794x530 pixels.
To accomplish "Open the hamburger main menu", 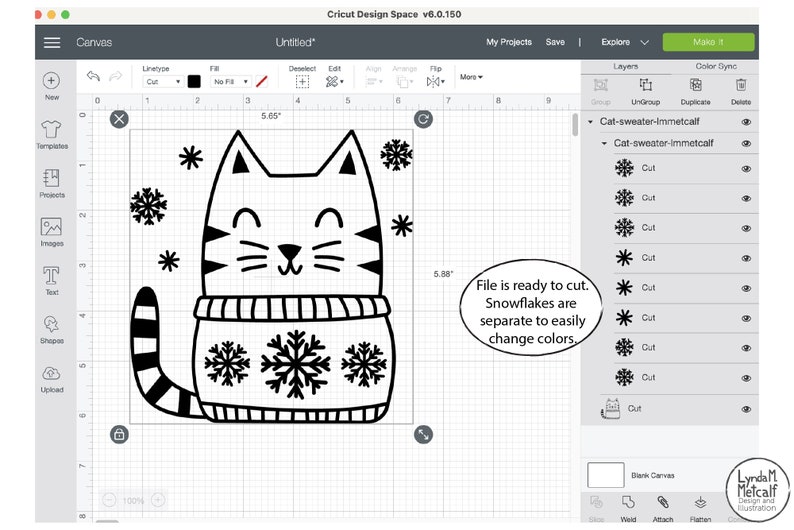I will pyautogui.click(x=52, y=43).
